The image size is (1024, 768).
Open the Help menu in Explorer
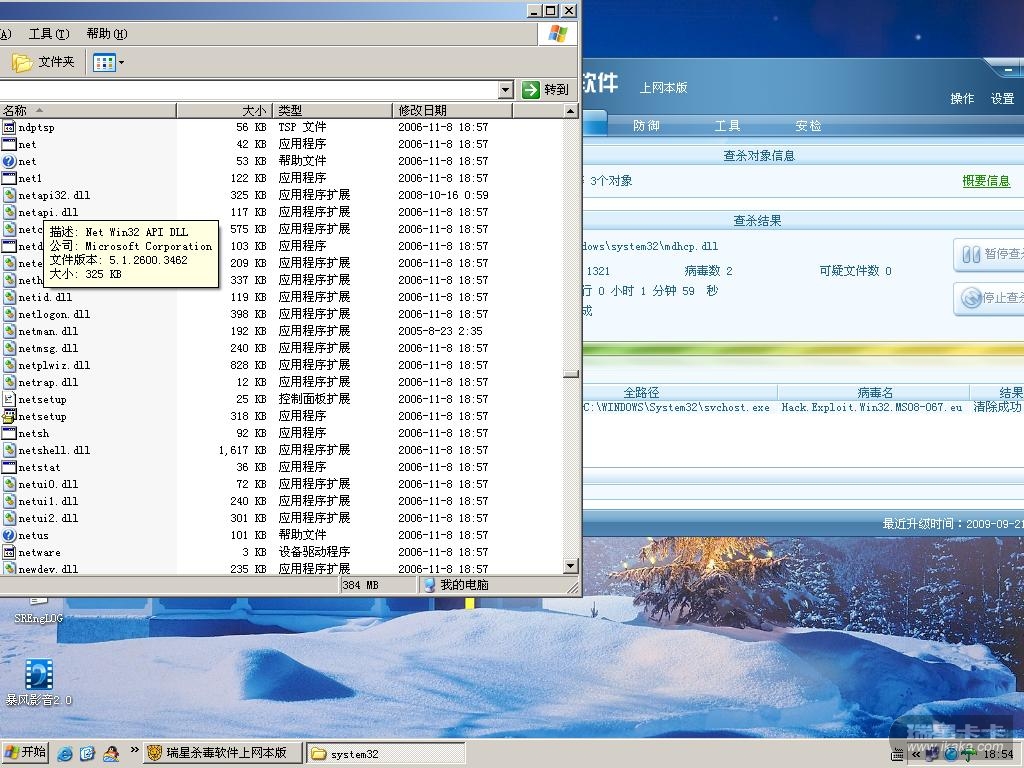(x=107, y=34)
